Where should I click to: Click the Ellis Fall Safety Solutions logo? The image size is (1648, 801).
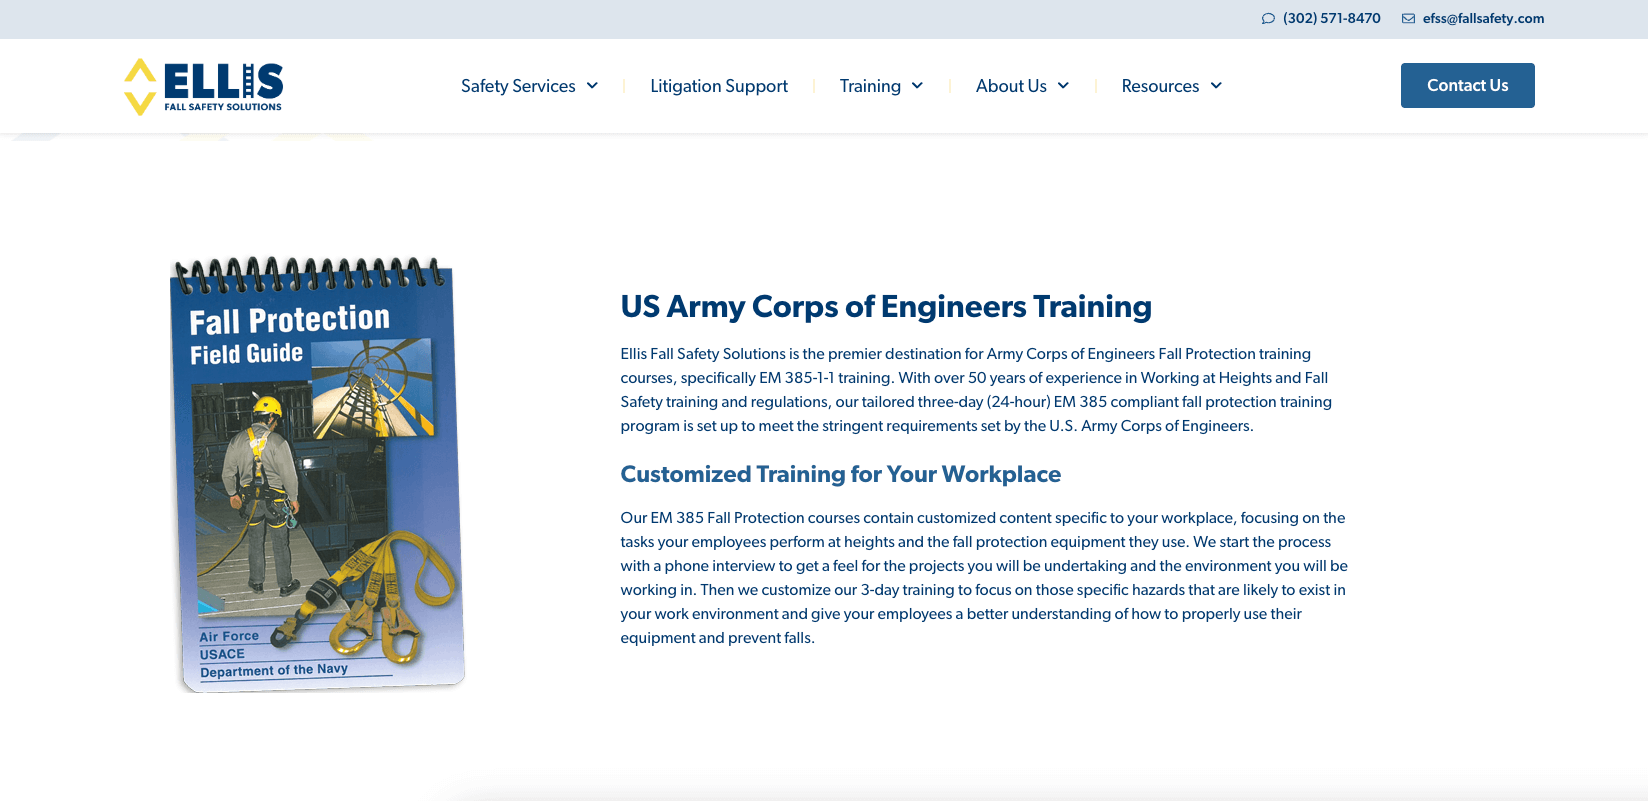204,86
